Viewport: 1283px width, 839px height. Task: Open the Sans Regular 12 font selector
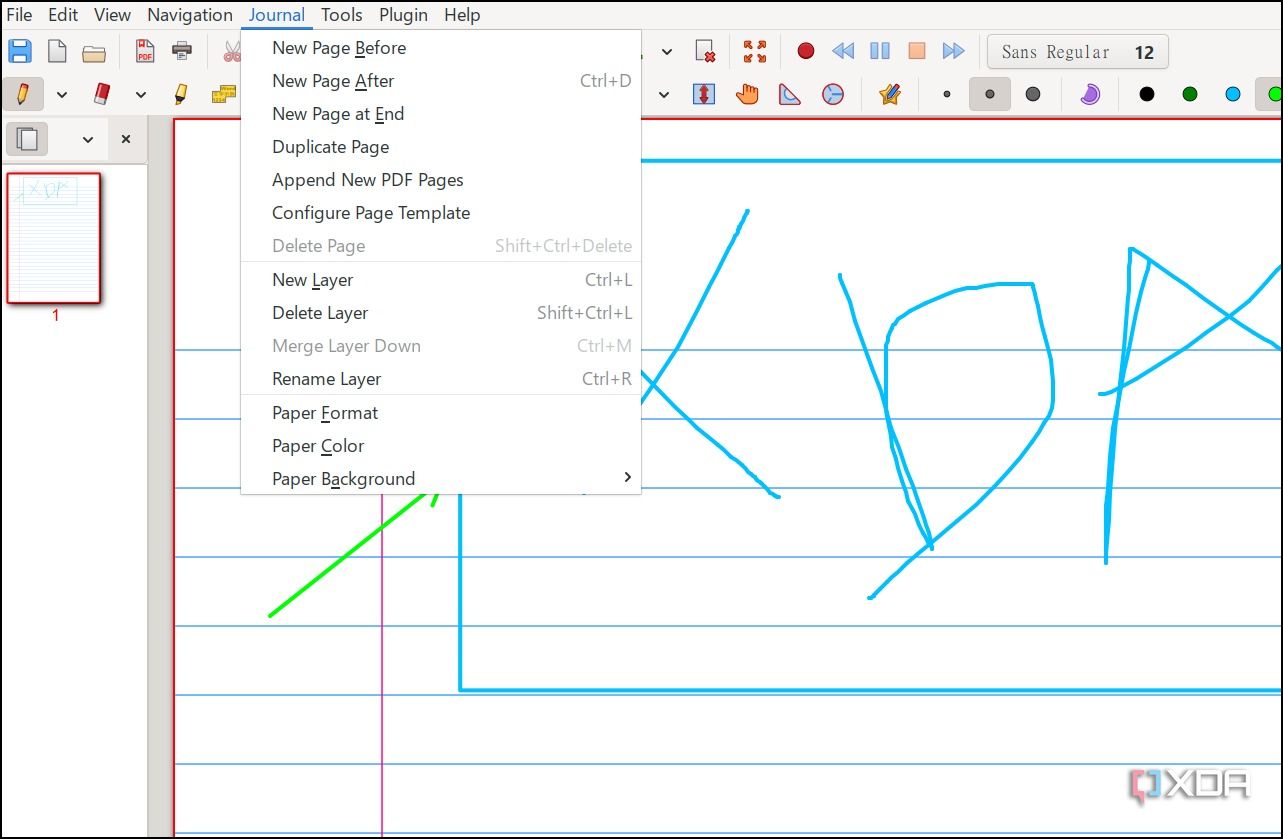click(1077, 52)
